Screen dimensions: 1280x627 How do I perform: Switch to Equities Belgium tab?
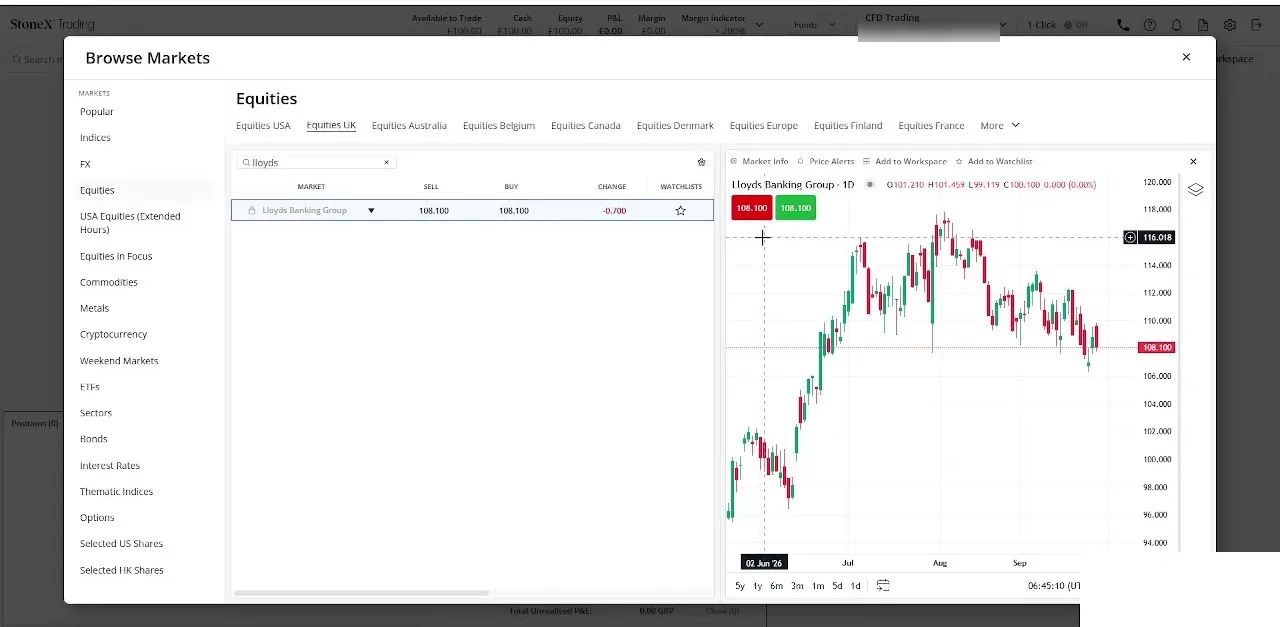[x=499, y=126]
